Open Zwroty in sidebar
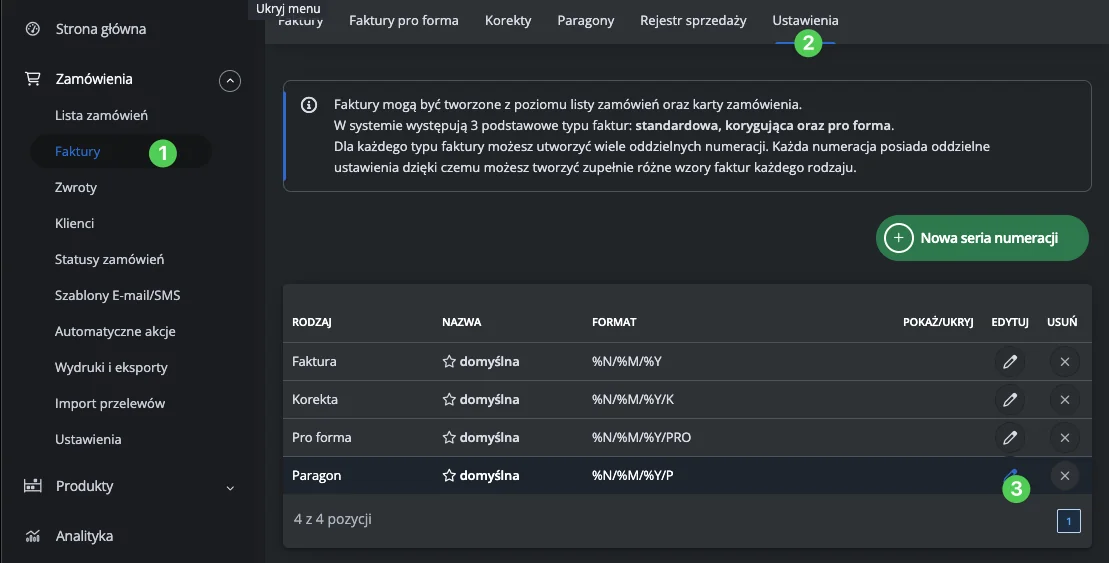 coord(76,187)
